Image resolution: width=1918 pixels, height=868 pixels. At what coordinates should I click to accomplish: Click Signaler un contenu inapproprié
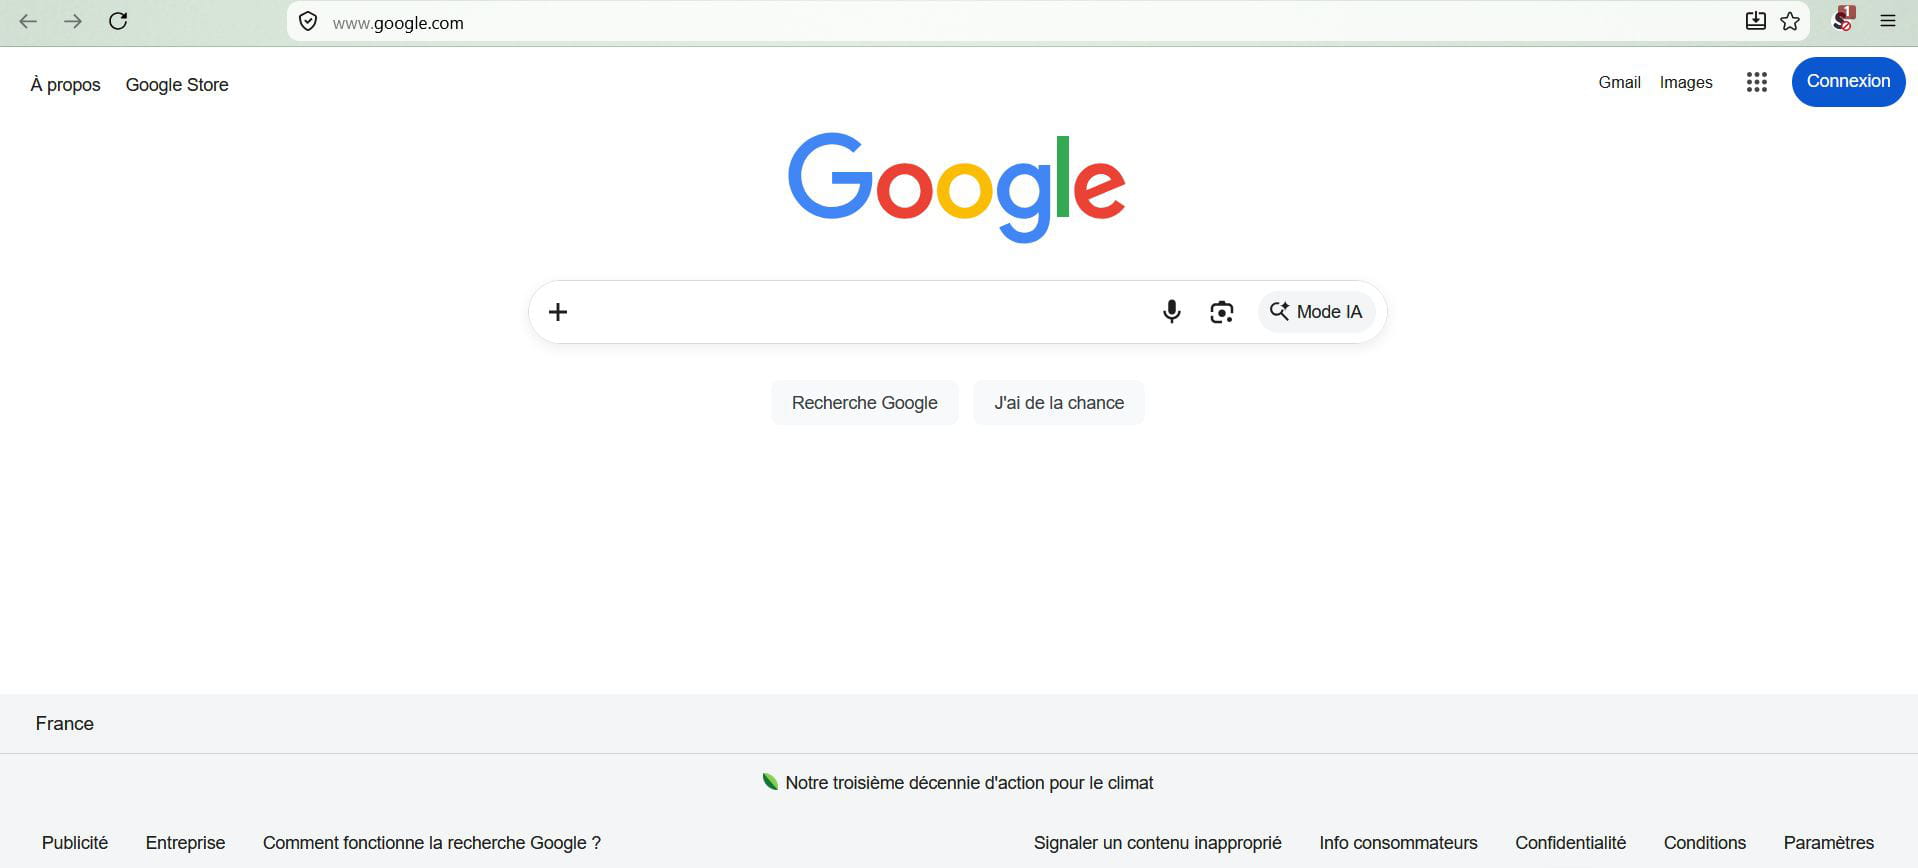click(1157, 843)
